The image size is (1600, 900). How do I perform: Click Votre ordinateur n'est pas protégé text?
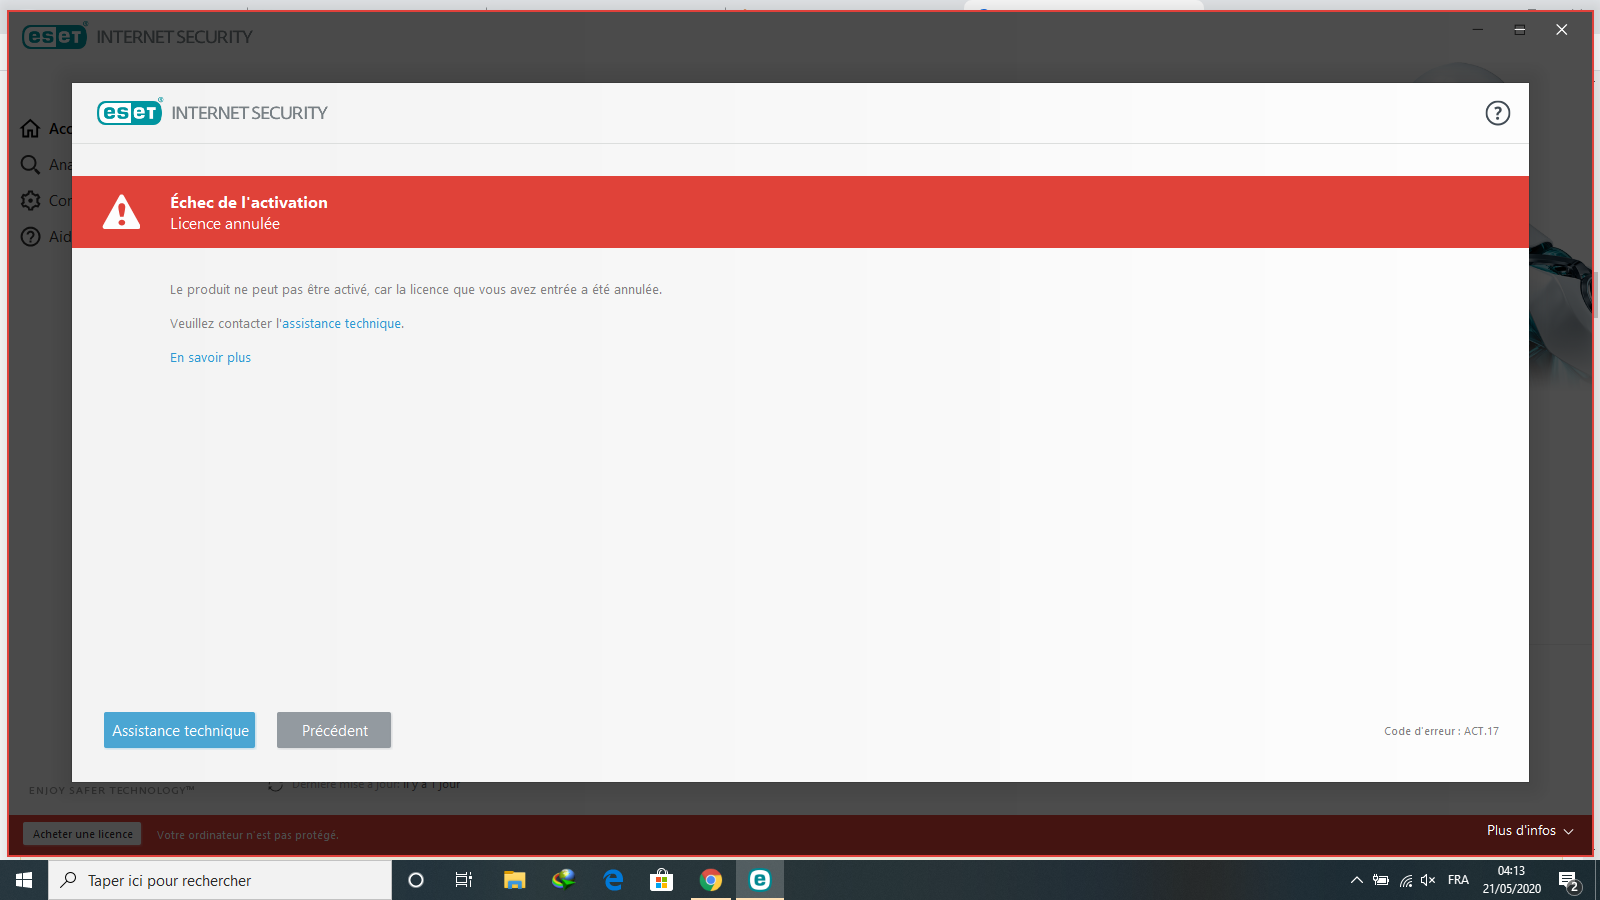click(248, 835)
